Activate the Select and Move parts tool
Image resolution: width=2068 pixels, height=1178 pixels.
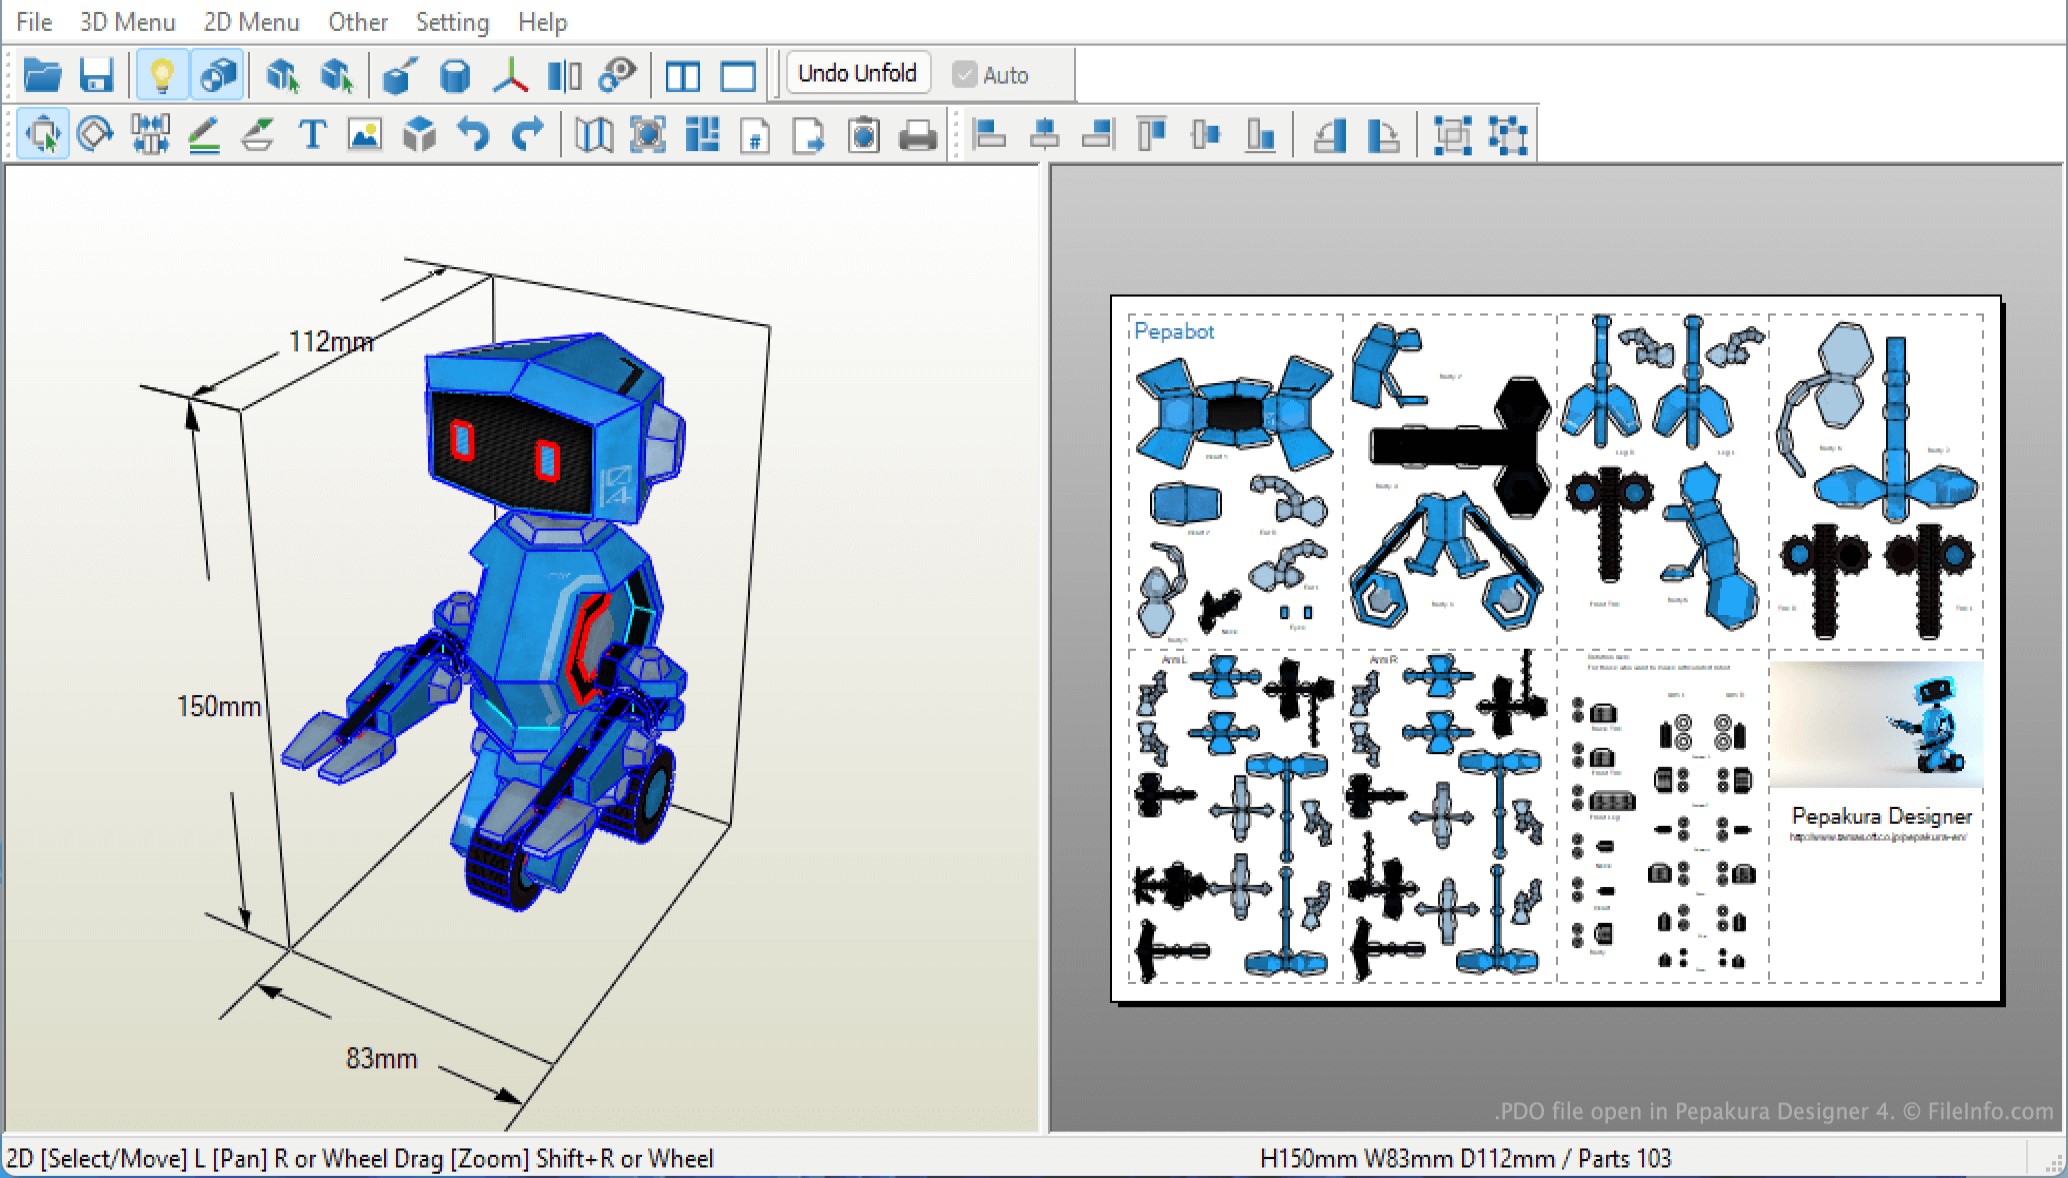[x=43, y=133]
